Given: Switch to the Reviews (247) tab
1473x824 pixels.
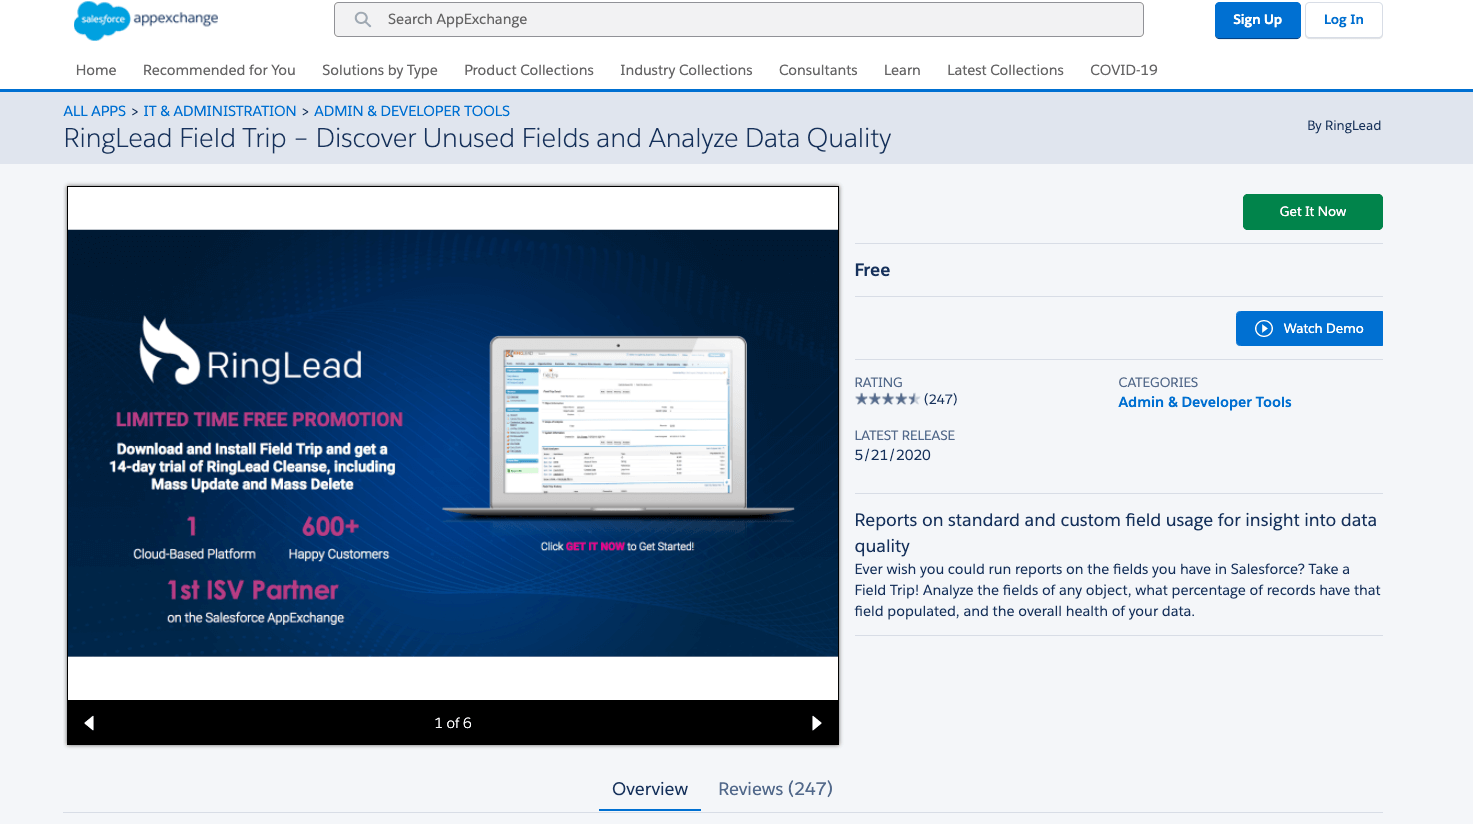Looking at the screenshot, I should tap(775, 789).
